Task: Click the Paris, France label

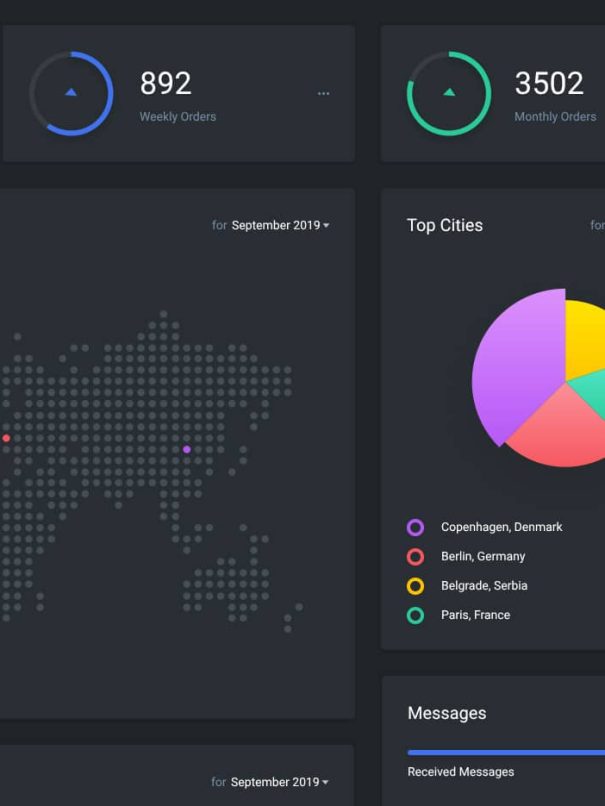Action: point(475,615)
